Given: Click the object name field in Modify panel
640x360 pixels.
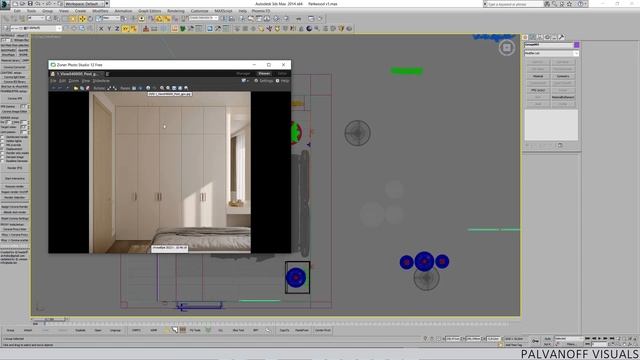Looking at the screenshot, I should (x=549, y=44).
